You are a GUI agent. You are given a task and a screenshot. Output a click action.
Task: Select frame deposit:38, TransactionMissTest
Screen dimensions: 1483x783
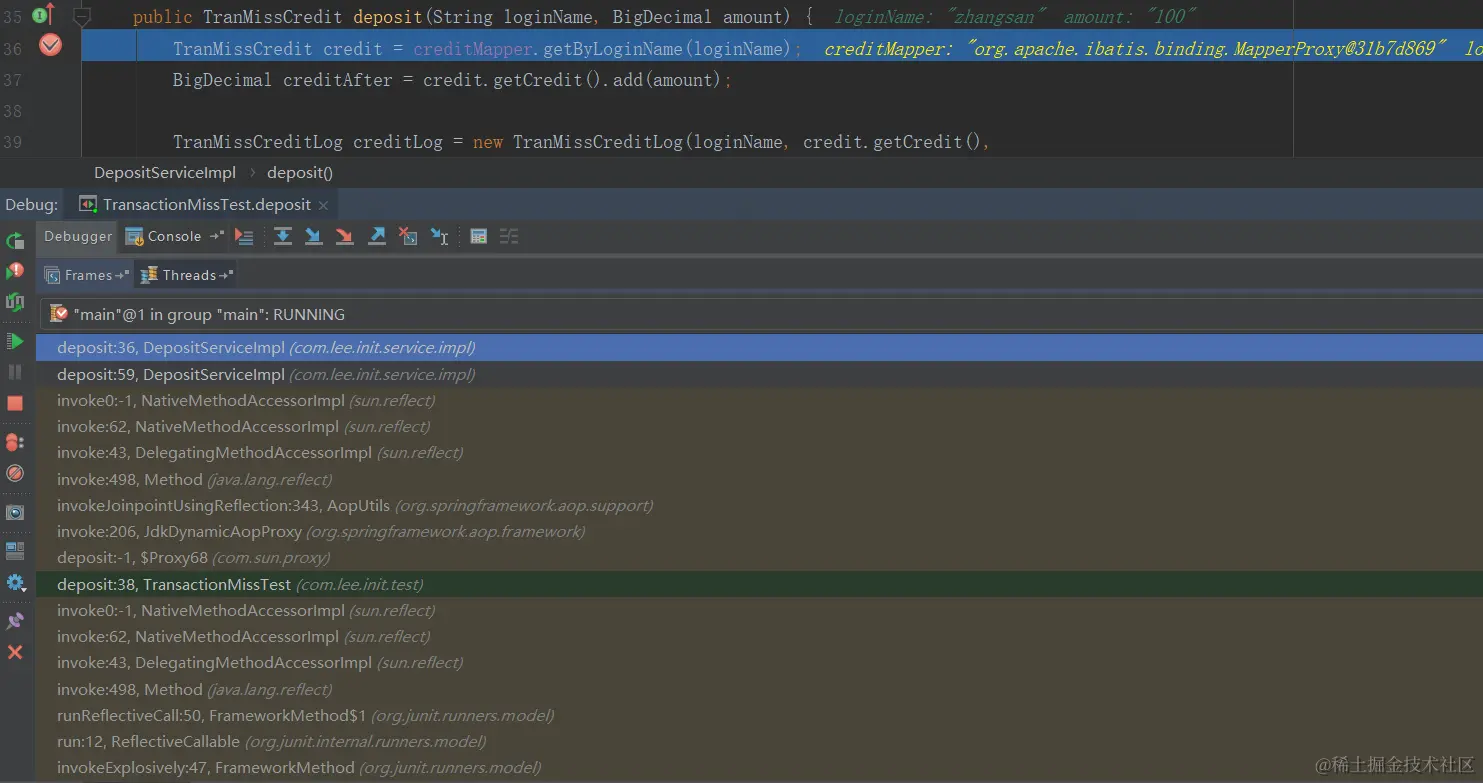click(x=759, y=584)
